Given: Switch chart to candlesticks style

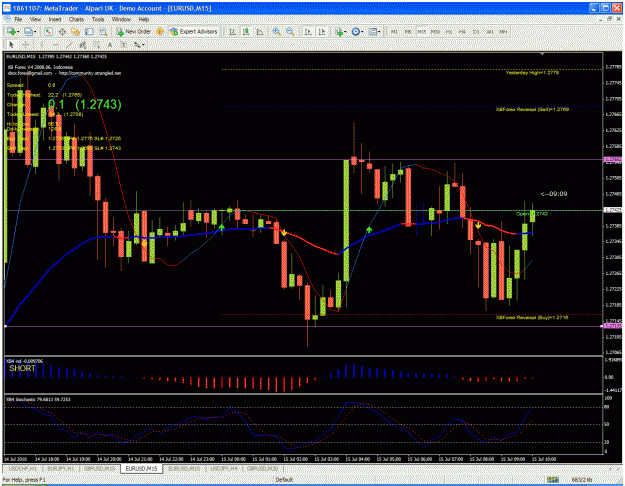Looking at the screenshot, I should (x=246, y=31).
